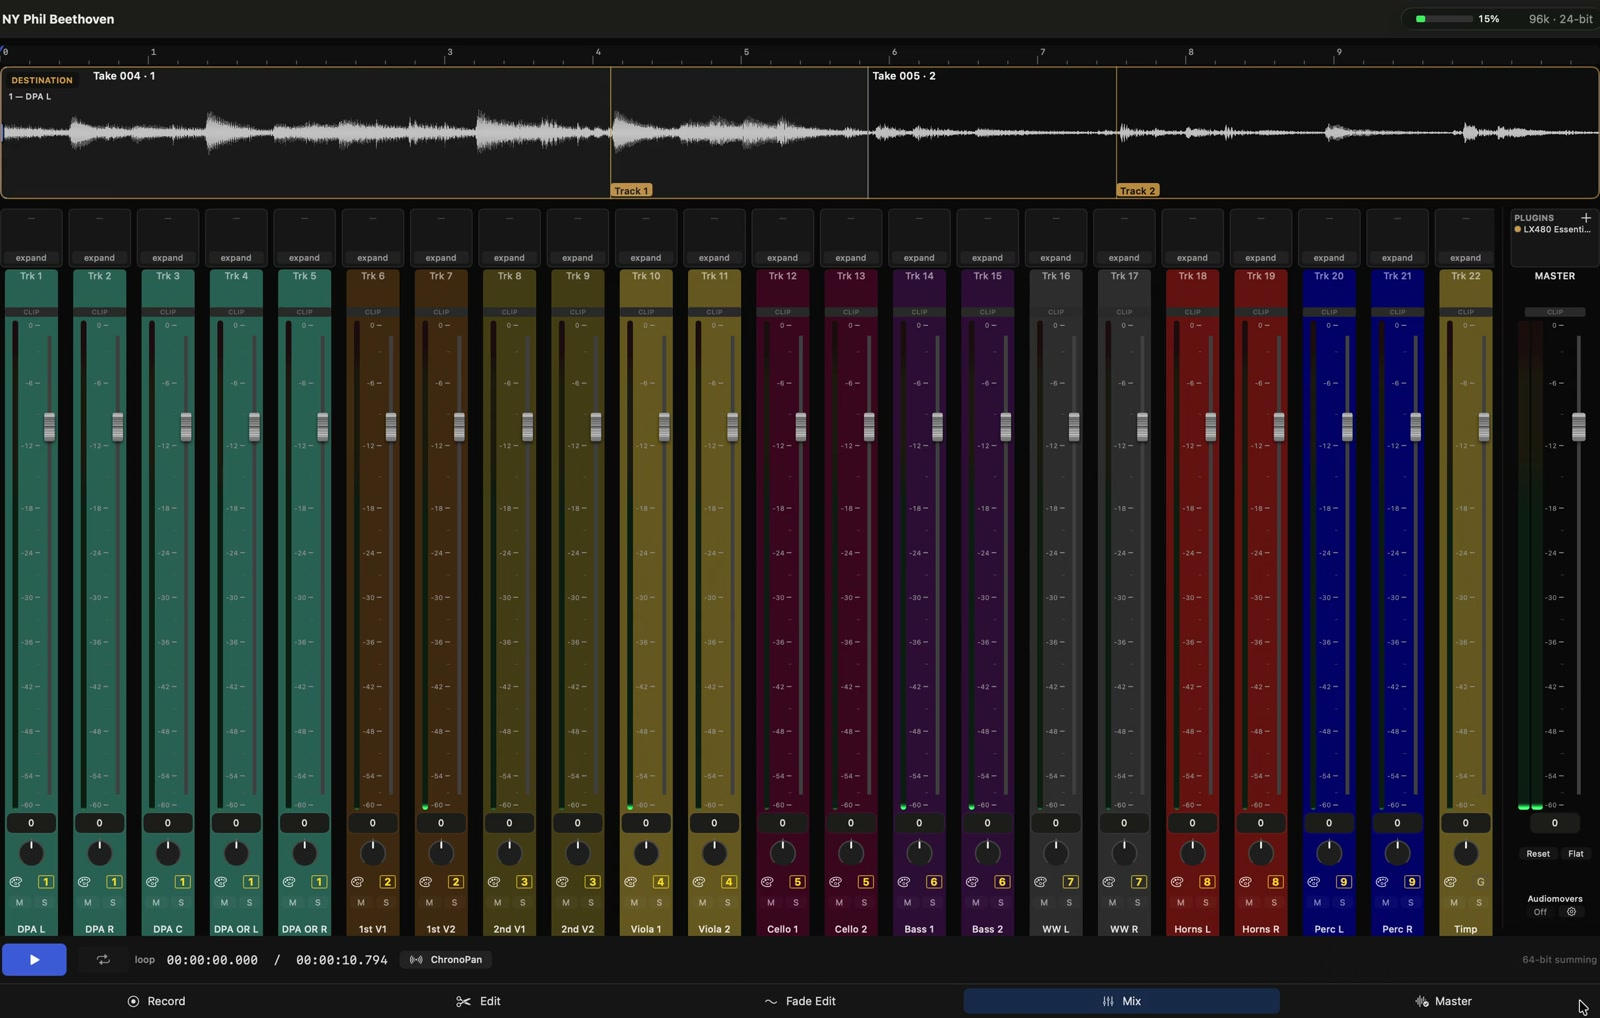Click group 3 badge on 2nd V2

pos(593,882)
